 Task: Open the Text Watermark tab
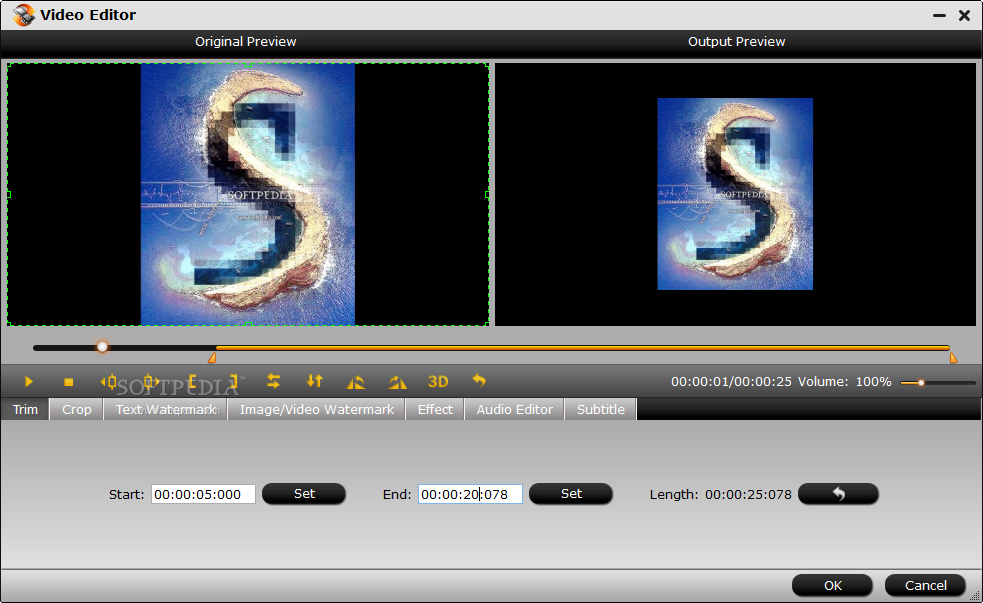point(166,409)
